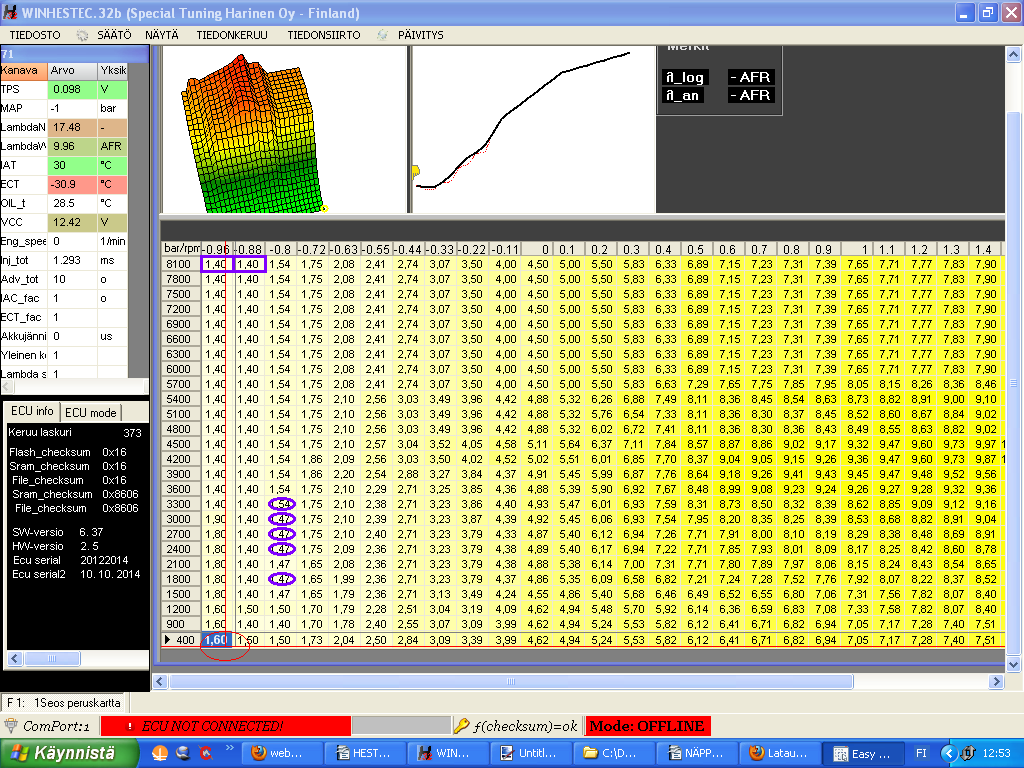Click the Ecu serial 20122014 value

(x=104, y=560)
